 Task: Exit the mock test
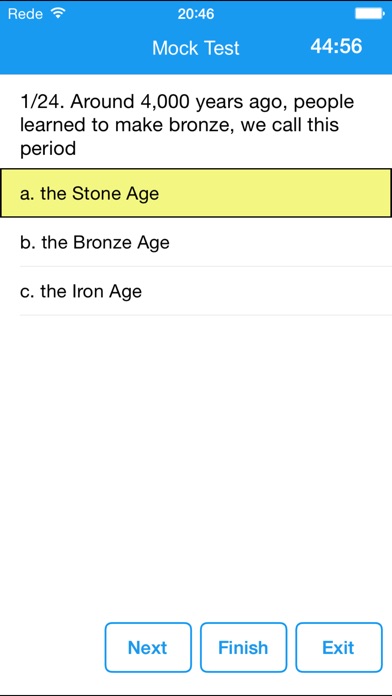pyautogui.click(x=339, y=648)
